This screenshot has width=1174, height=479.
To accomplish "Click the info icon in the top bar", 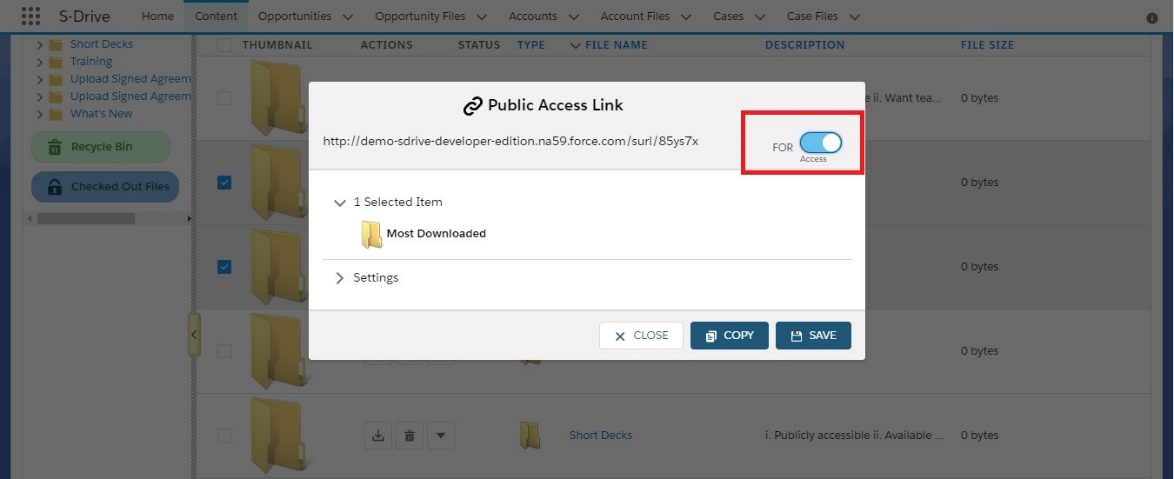I will click(x=1152, y=18).
